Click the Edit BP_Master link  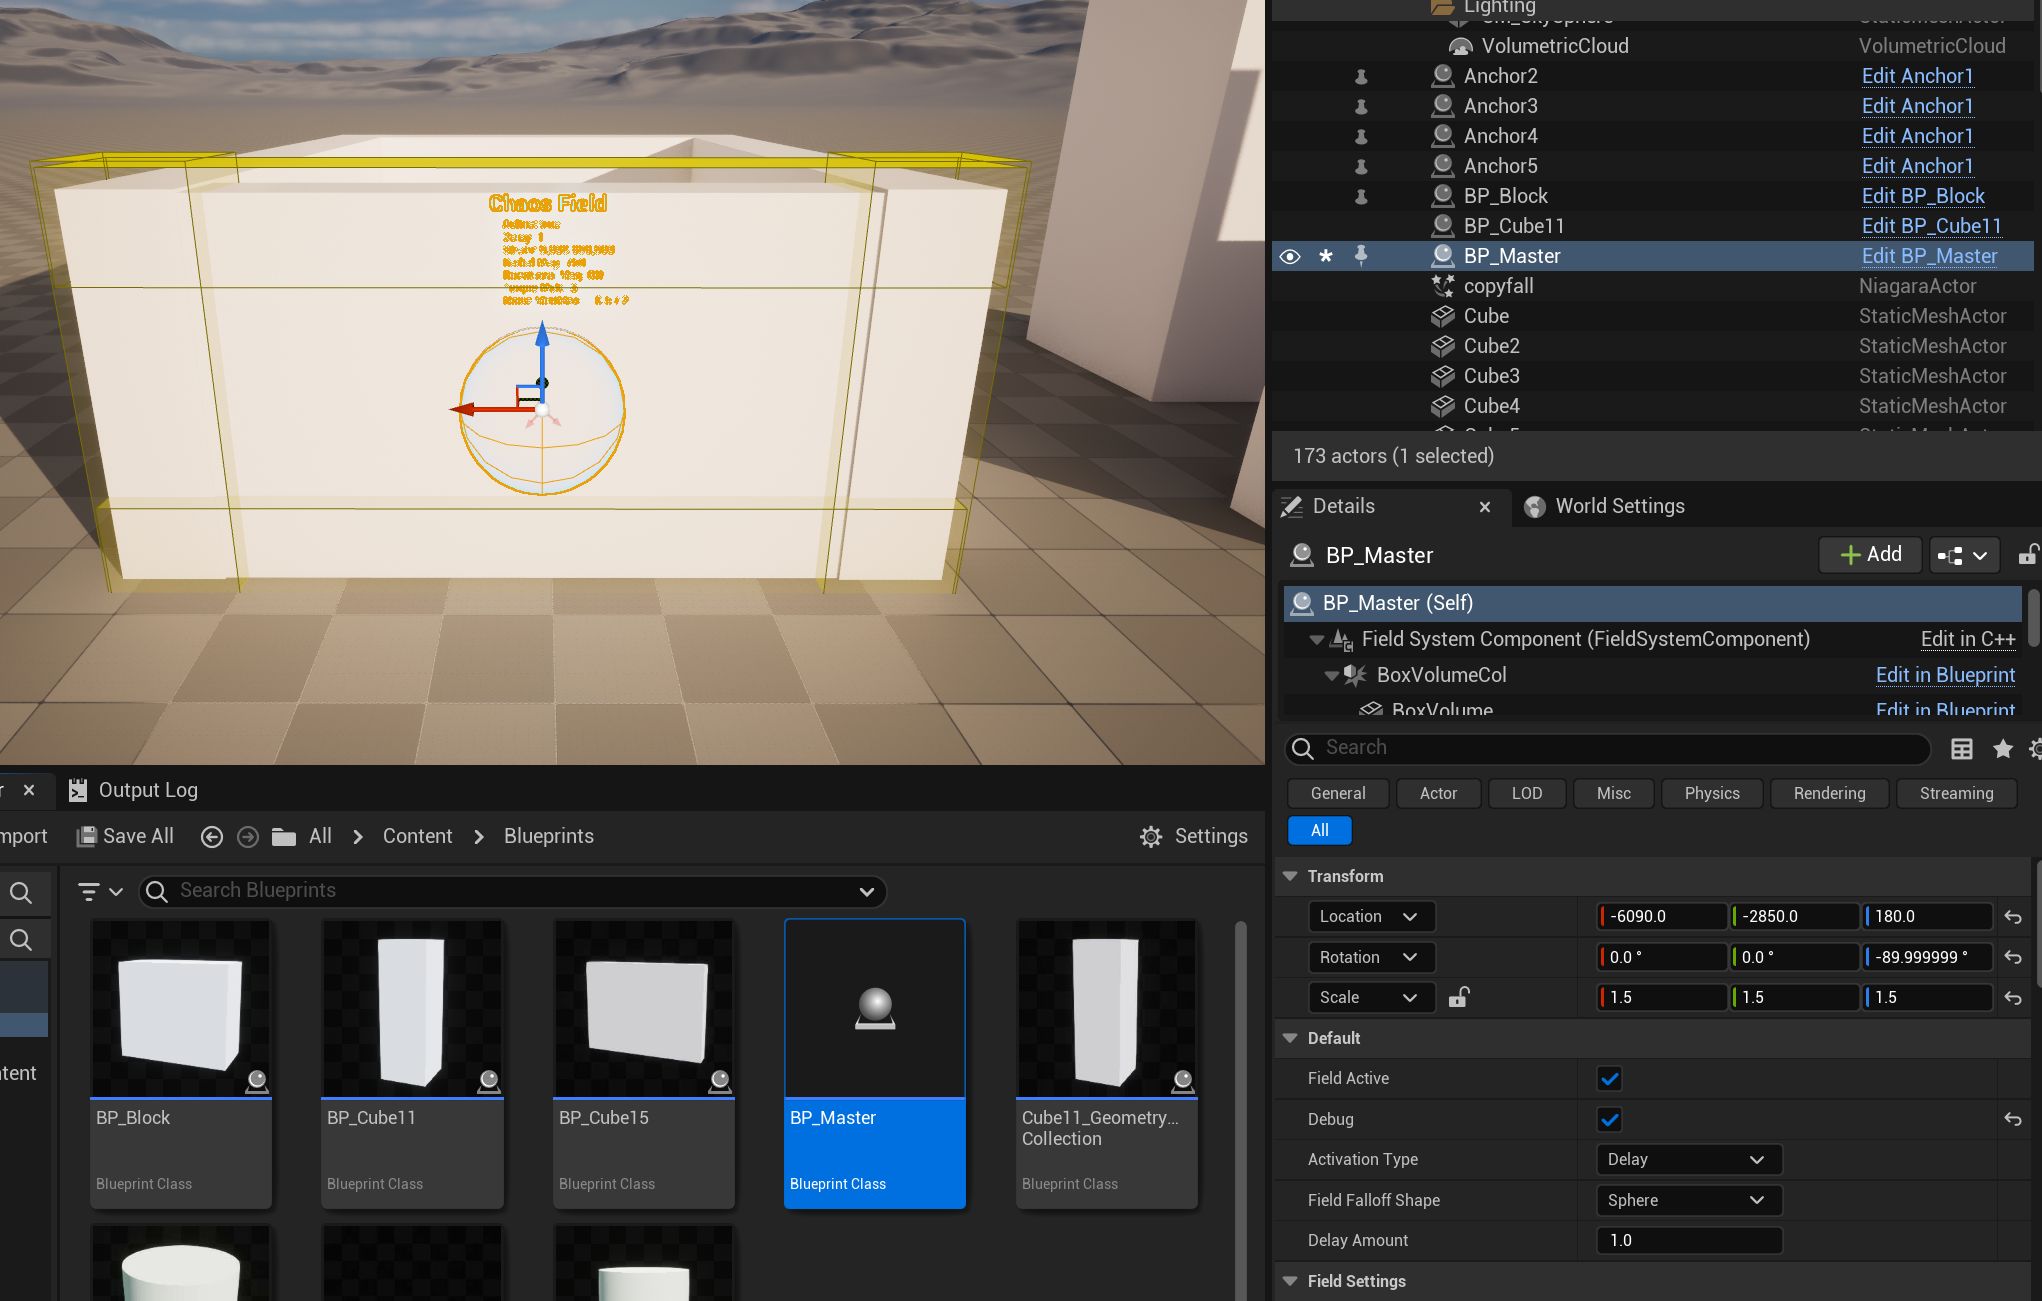click(1929, 256)
